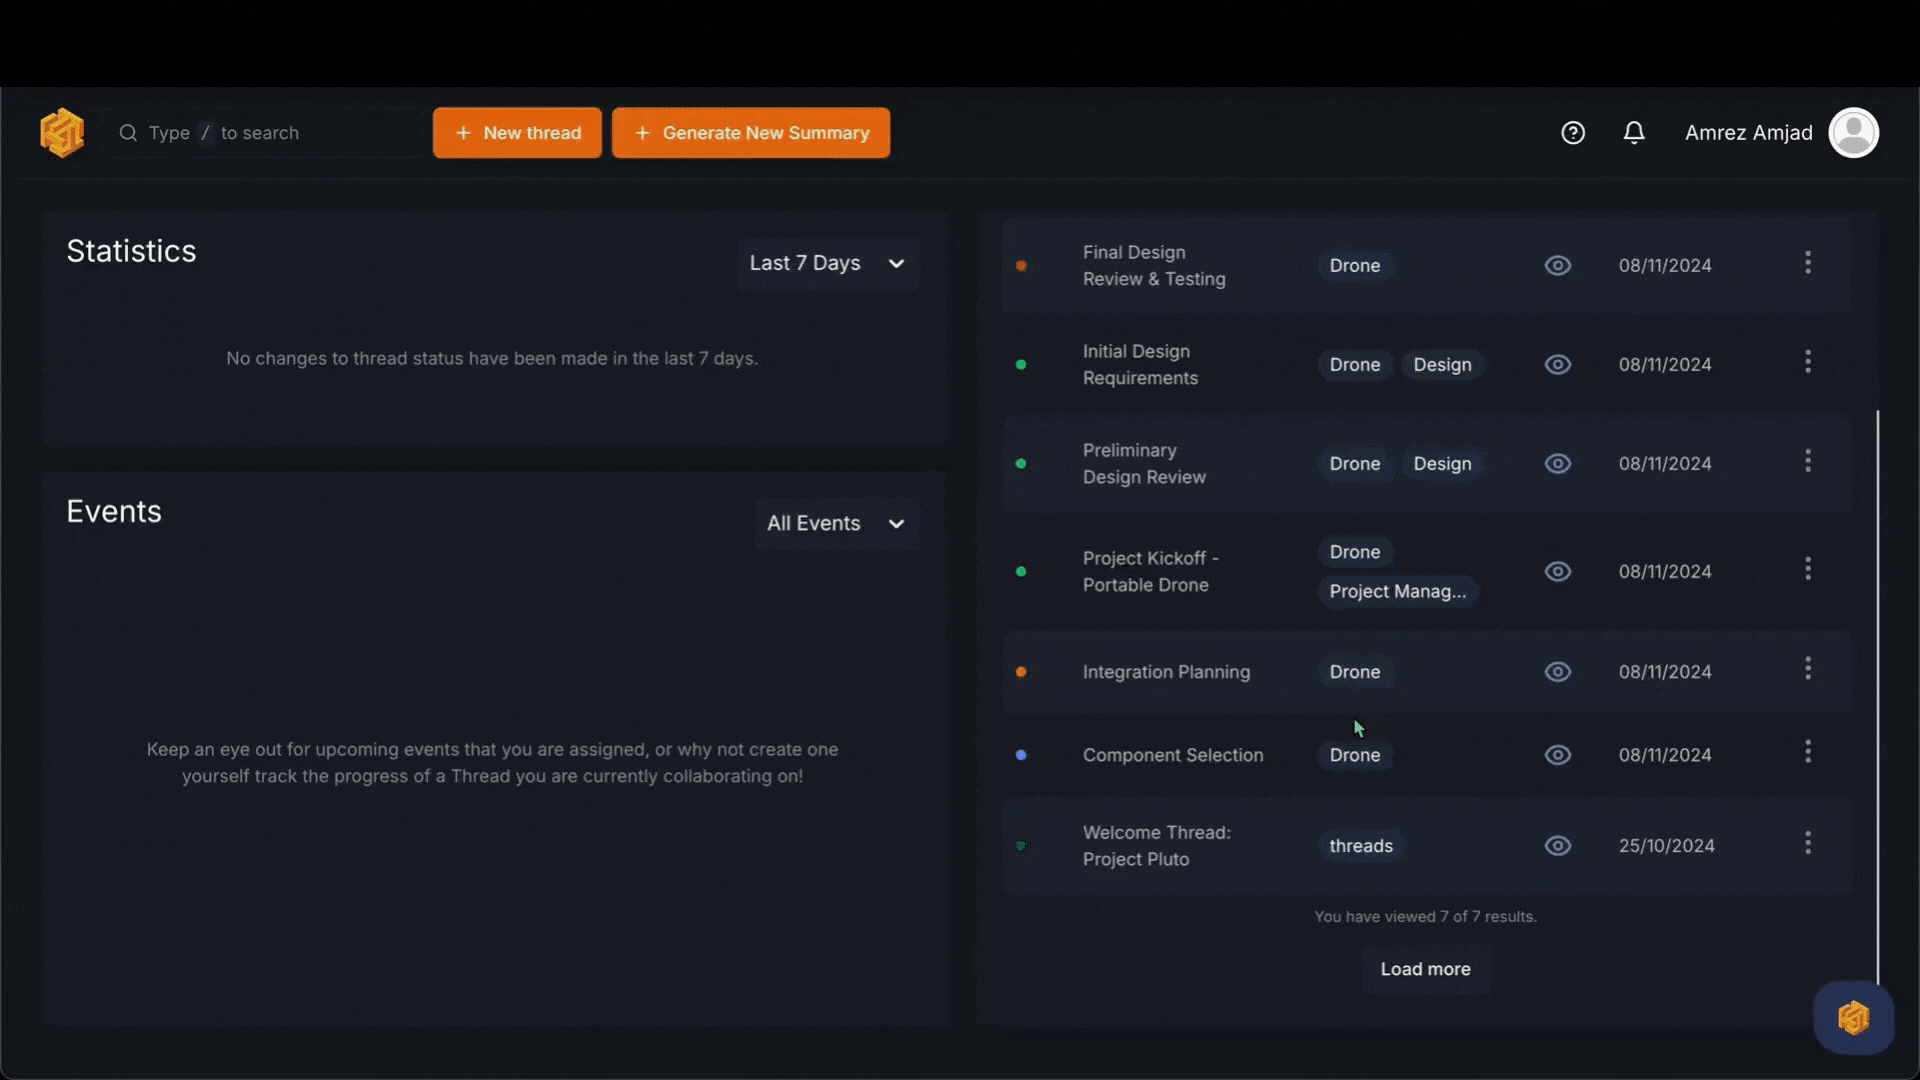Open options for Preliminary Design Review
The width and height of the screenshot is (1920, 1080).
point(1808,461)
